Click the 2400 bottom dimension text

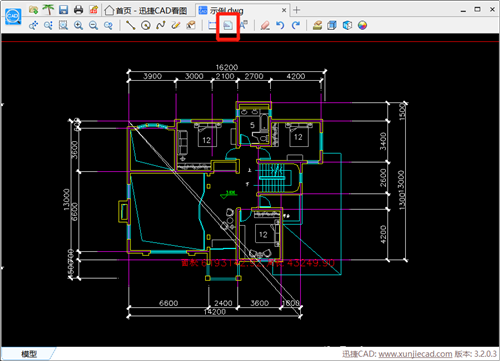(x=223, y=303)
